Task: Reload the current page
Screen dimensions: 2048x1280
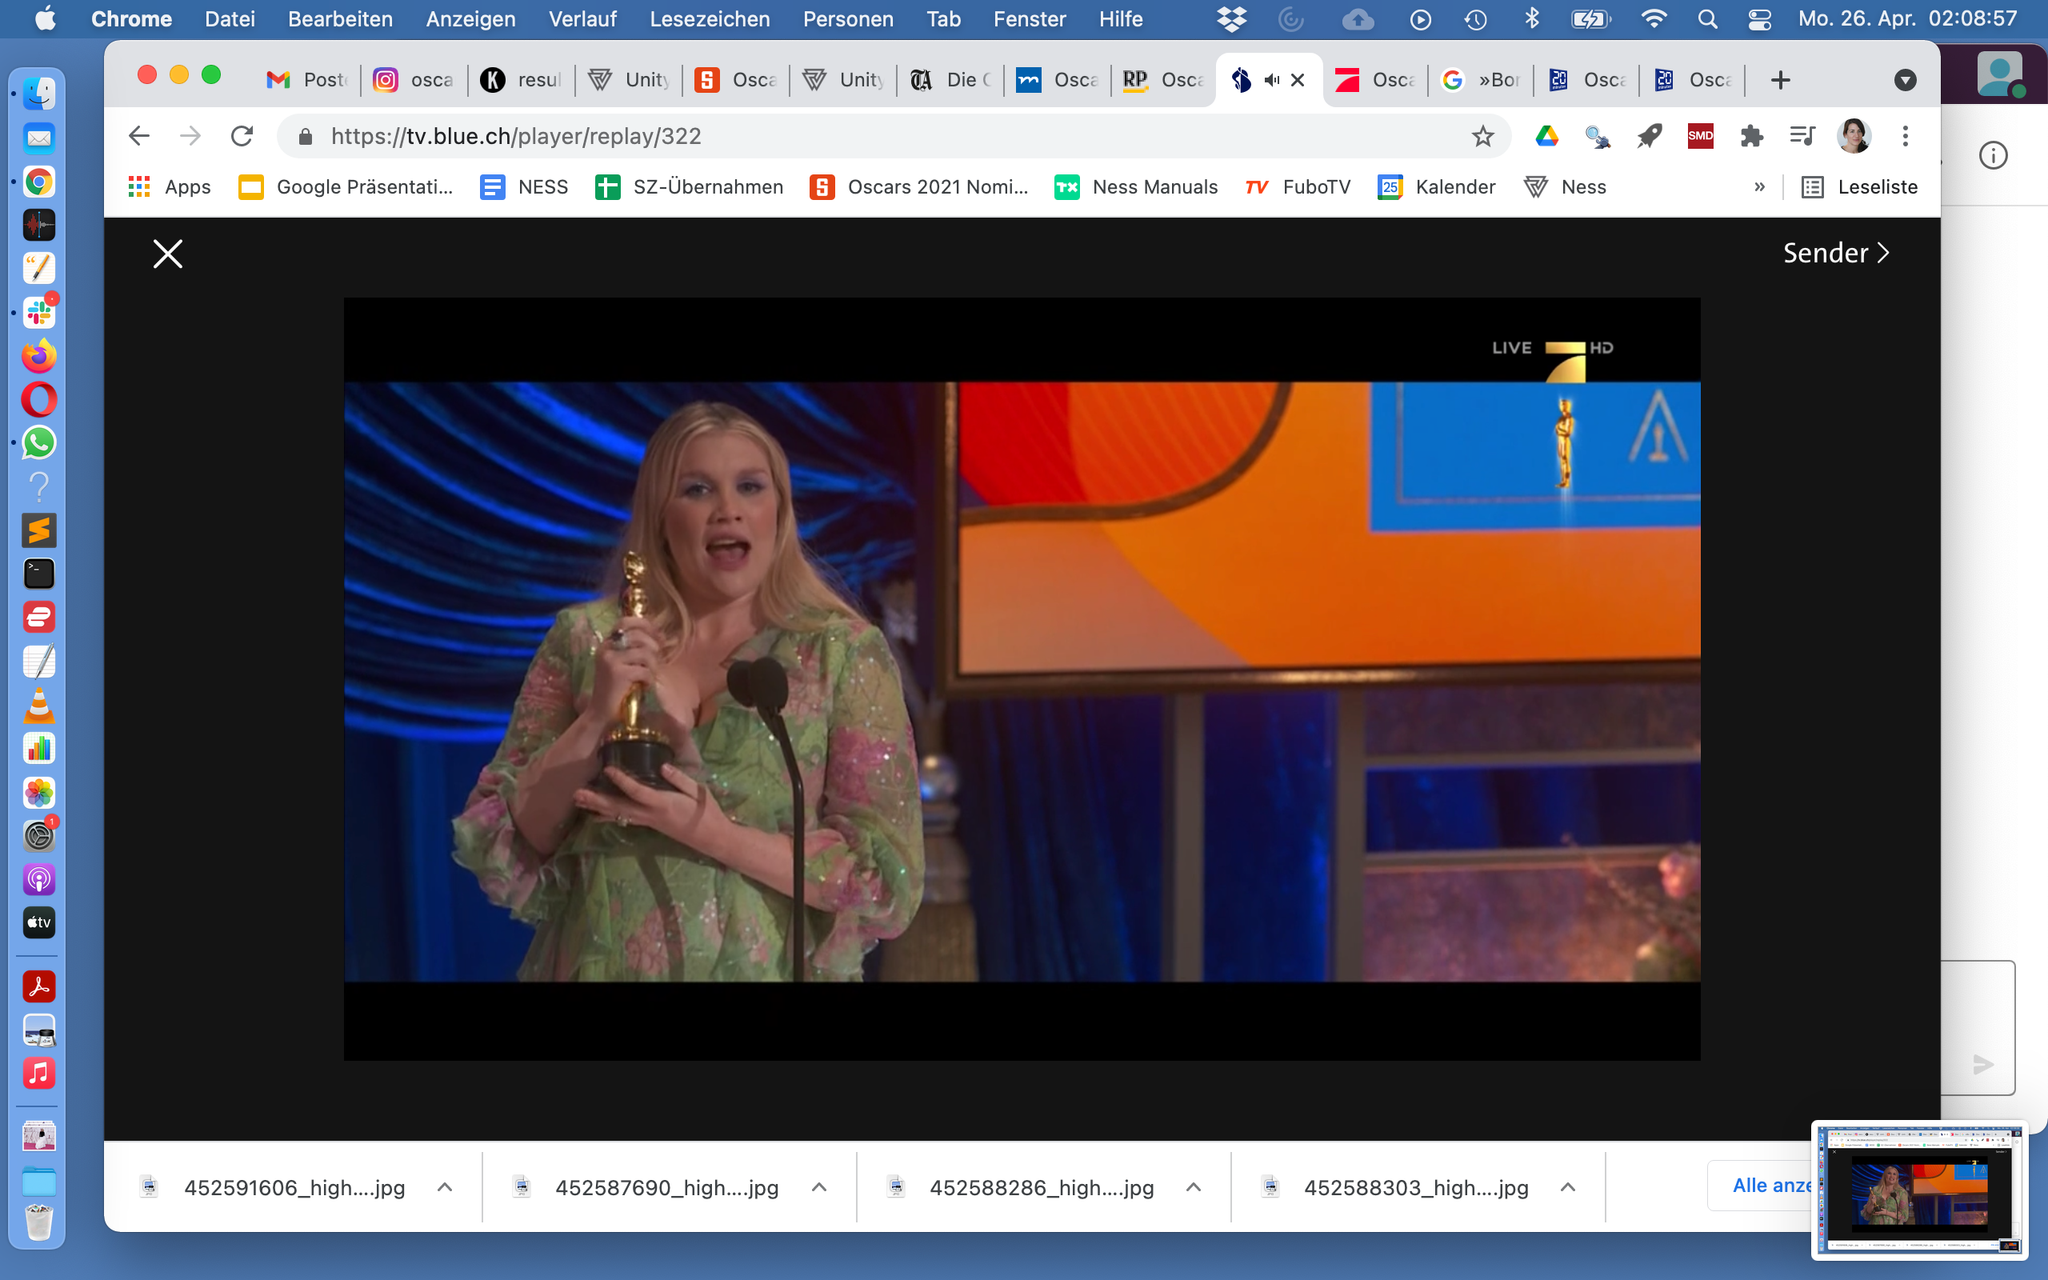Action: tap(242, 136)
